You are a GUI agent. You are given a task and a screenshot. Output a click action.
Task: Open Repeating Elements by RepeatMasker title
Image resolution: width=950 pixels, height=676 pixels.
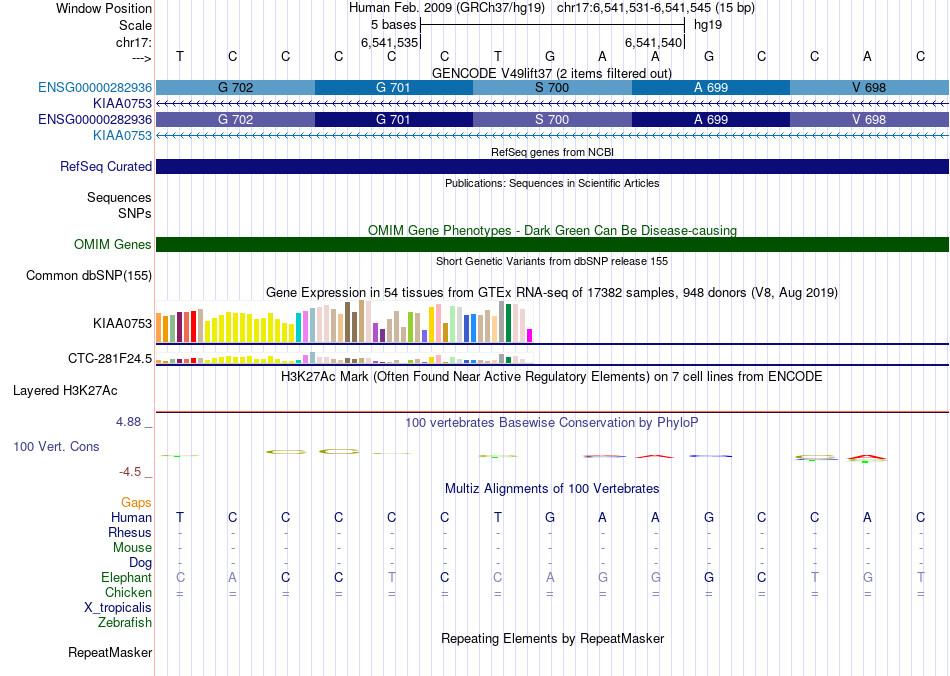(x=552, y=639)
